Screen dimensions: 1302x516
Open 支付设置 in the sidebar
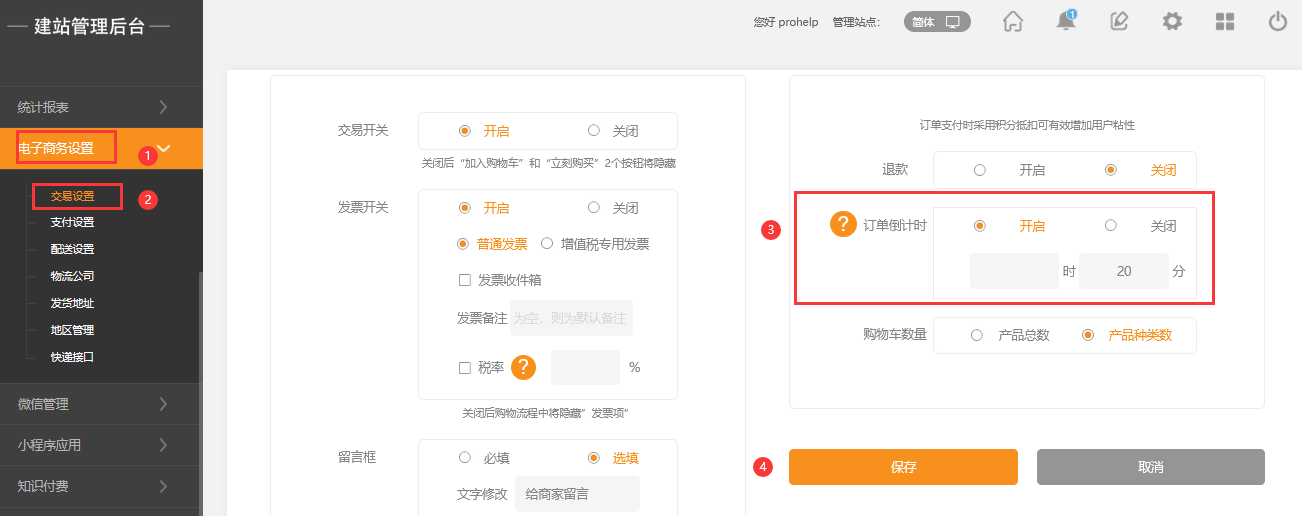tap(72, 222)
